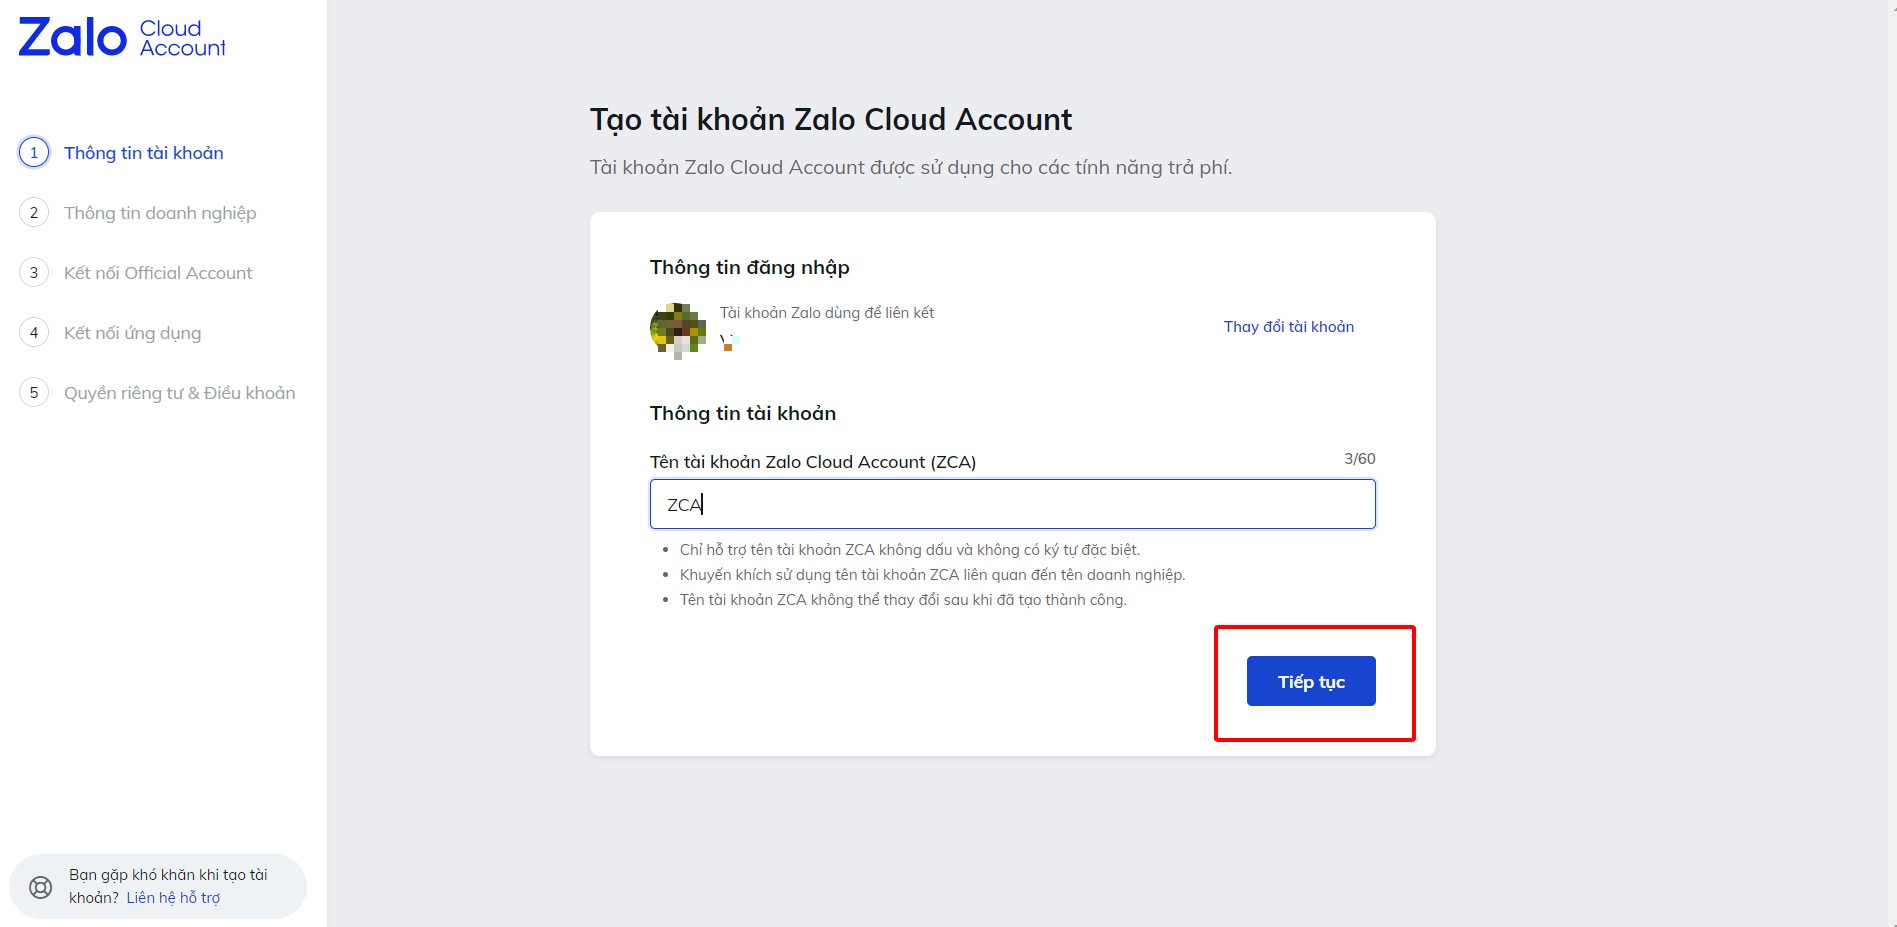
Task: Click the support lifebuoy icon
Action: point(41,887)
